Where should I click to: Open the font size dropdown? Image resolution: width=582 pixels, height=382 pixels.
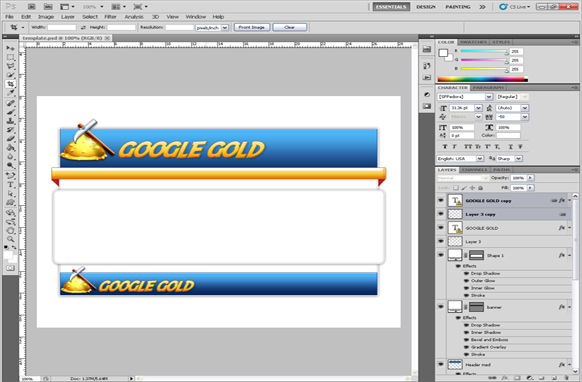coord(478,108)
